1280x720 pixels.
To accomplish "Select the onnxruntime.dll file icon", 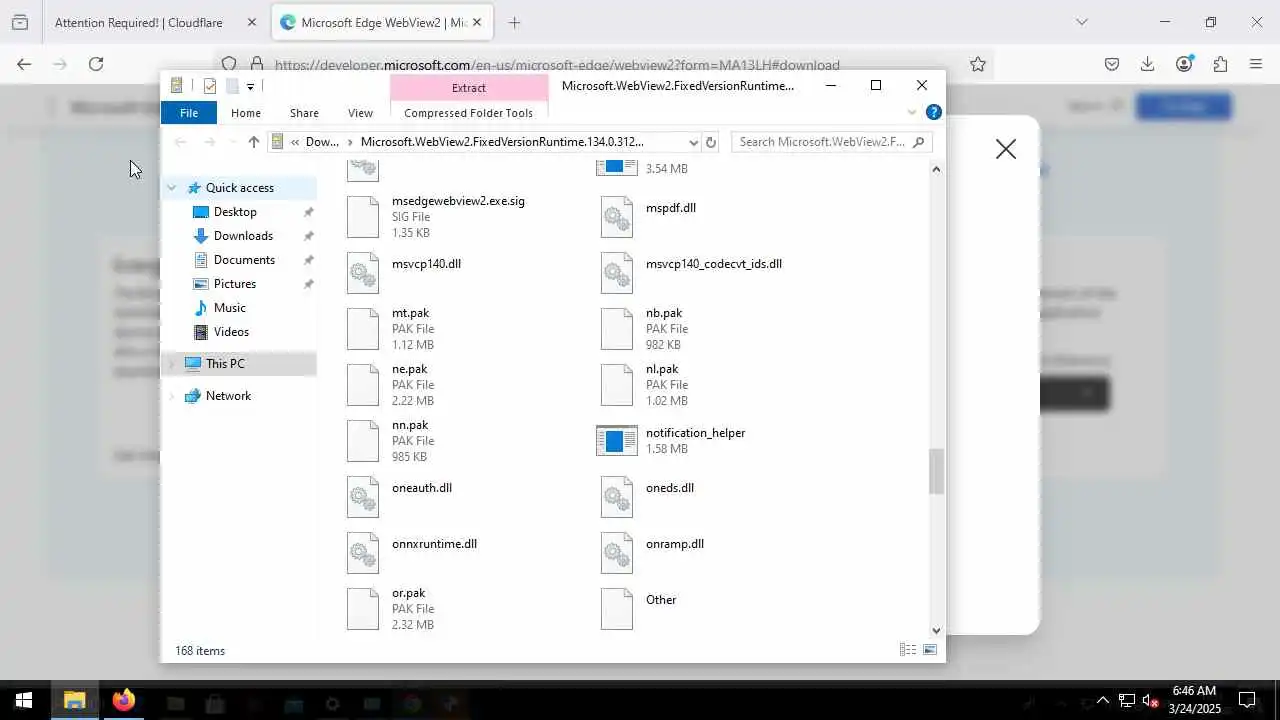I will (x=363, y=553).
